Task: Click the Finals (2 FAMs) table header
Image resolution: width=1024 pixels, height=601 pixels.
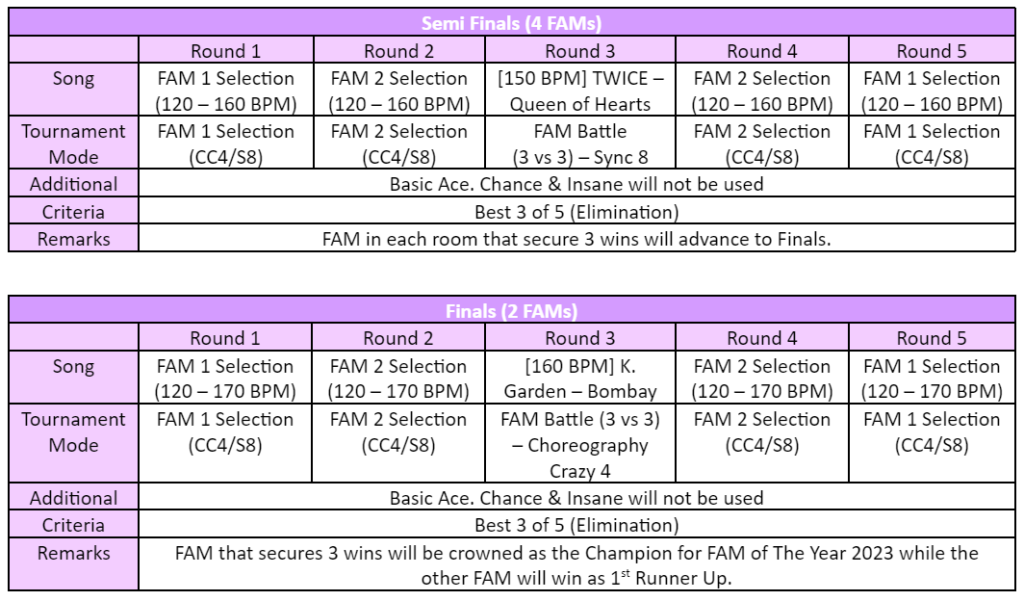Action: [511, 311]
